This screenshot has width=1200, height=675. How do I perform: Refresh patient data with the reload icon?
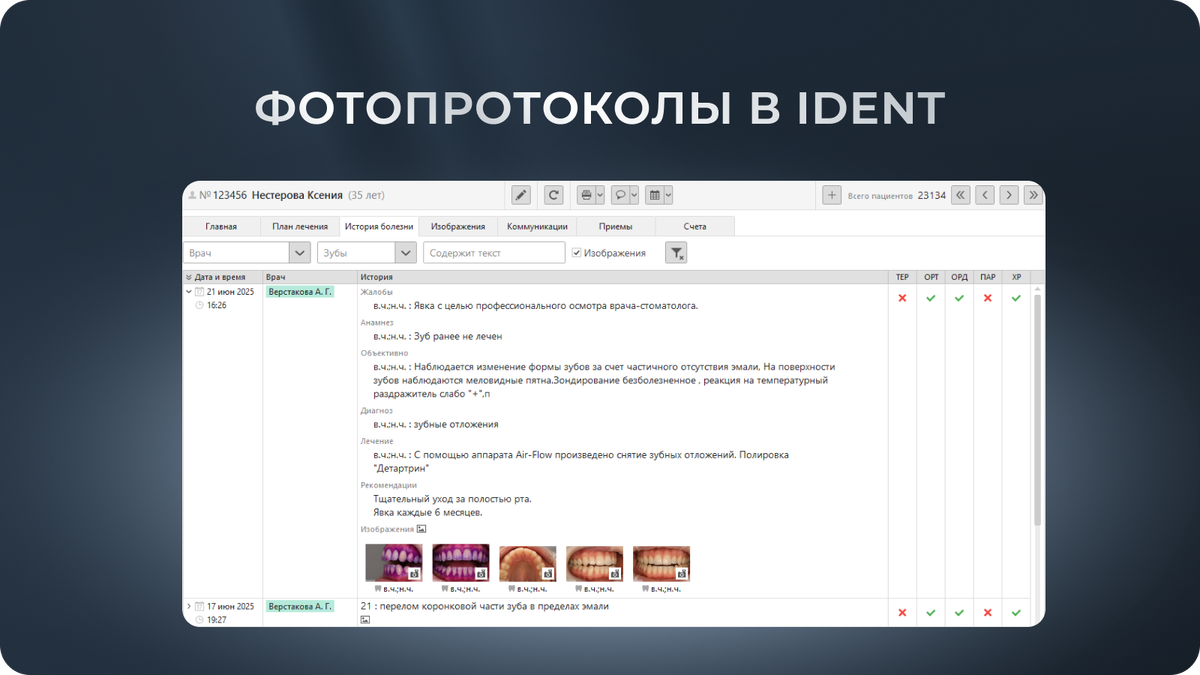tap(553, 195)
